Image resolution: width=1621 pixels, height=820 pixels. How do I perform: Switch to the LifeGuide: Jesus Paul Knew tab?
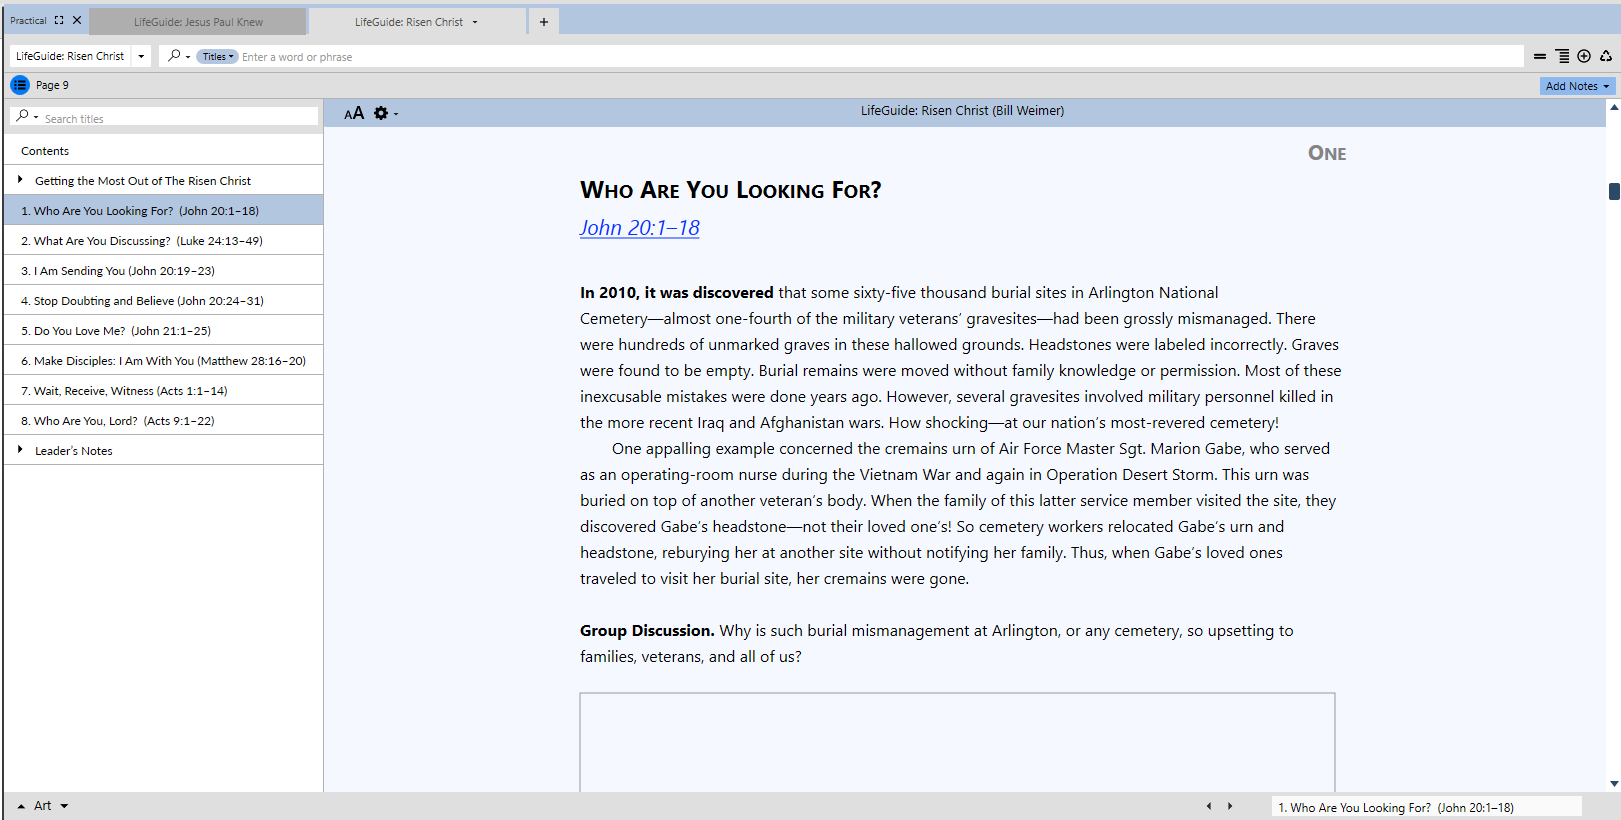coord(198,22)
